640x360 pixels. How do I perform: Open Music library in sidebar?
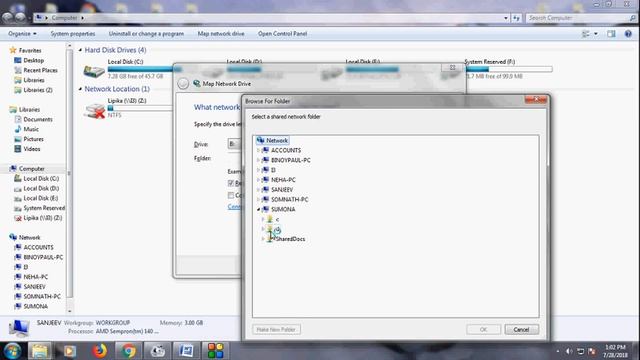pyautogui.click(x=31, y=129)
